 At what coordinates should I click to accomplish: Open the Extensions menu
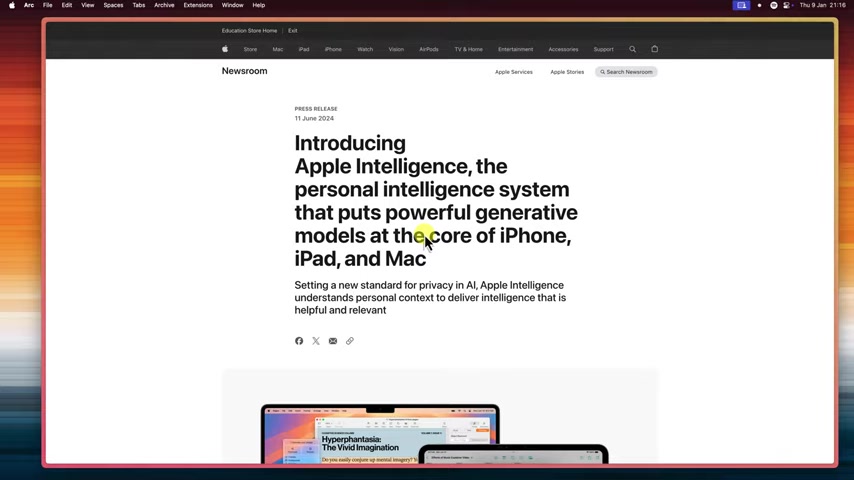[x=198, y=5]
